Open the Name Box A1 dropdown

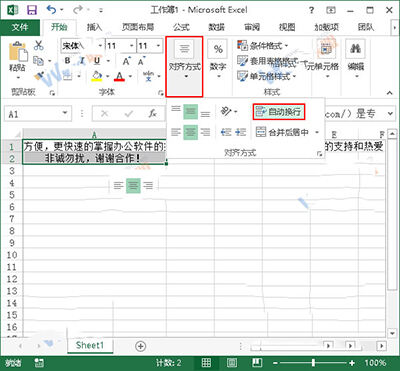click(x=65, y=114)
